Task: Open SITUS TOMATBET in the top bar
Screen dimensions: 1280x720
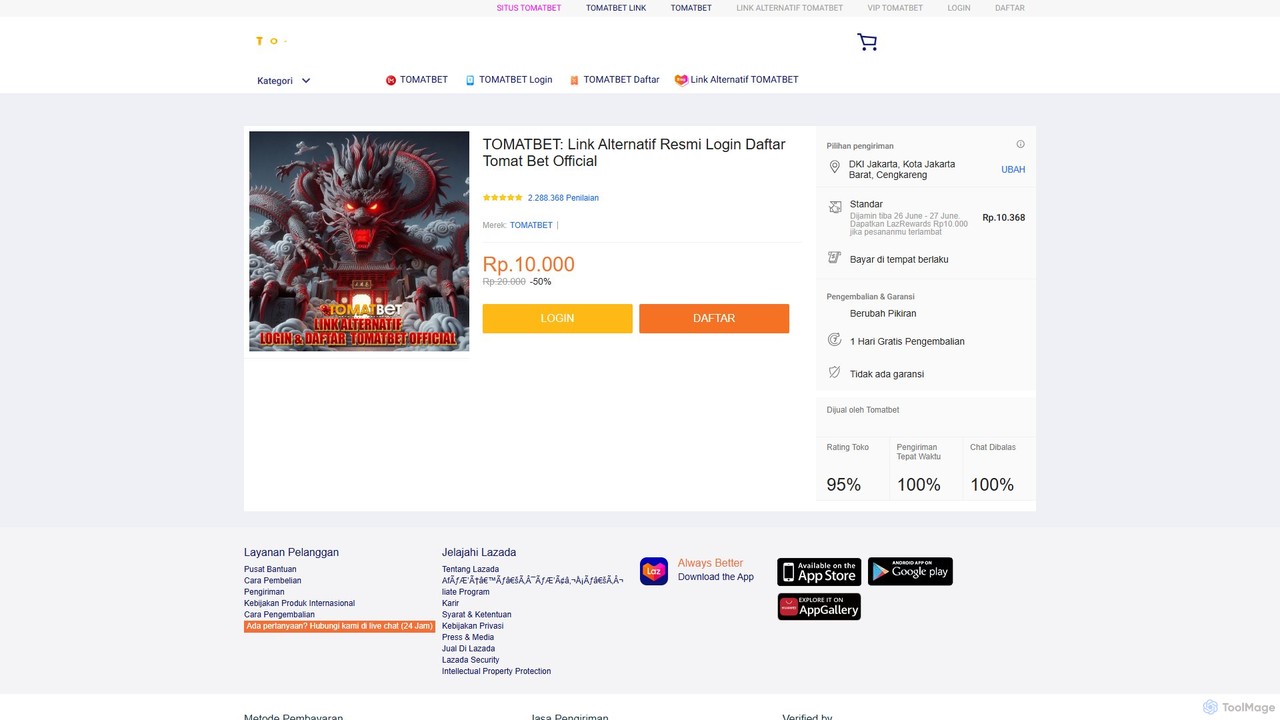Action: (x=529, y=8)
